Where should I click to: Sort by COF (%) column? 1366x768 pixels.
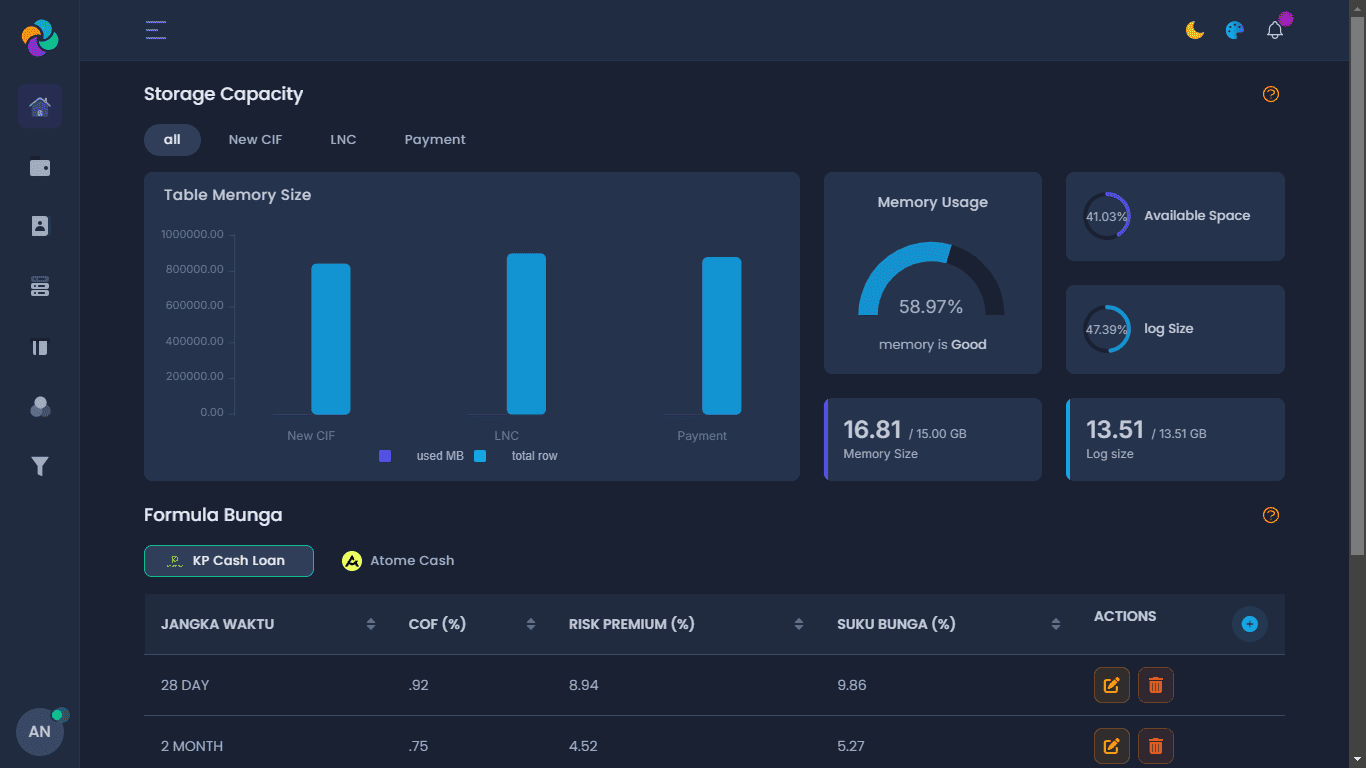point(531,624)
